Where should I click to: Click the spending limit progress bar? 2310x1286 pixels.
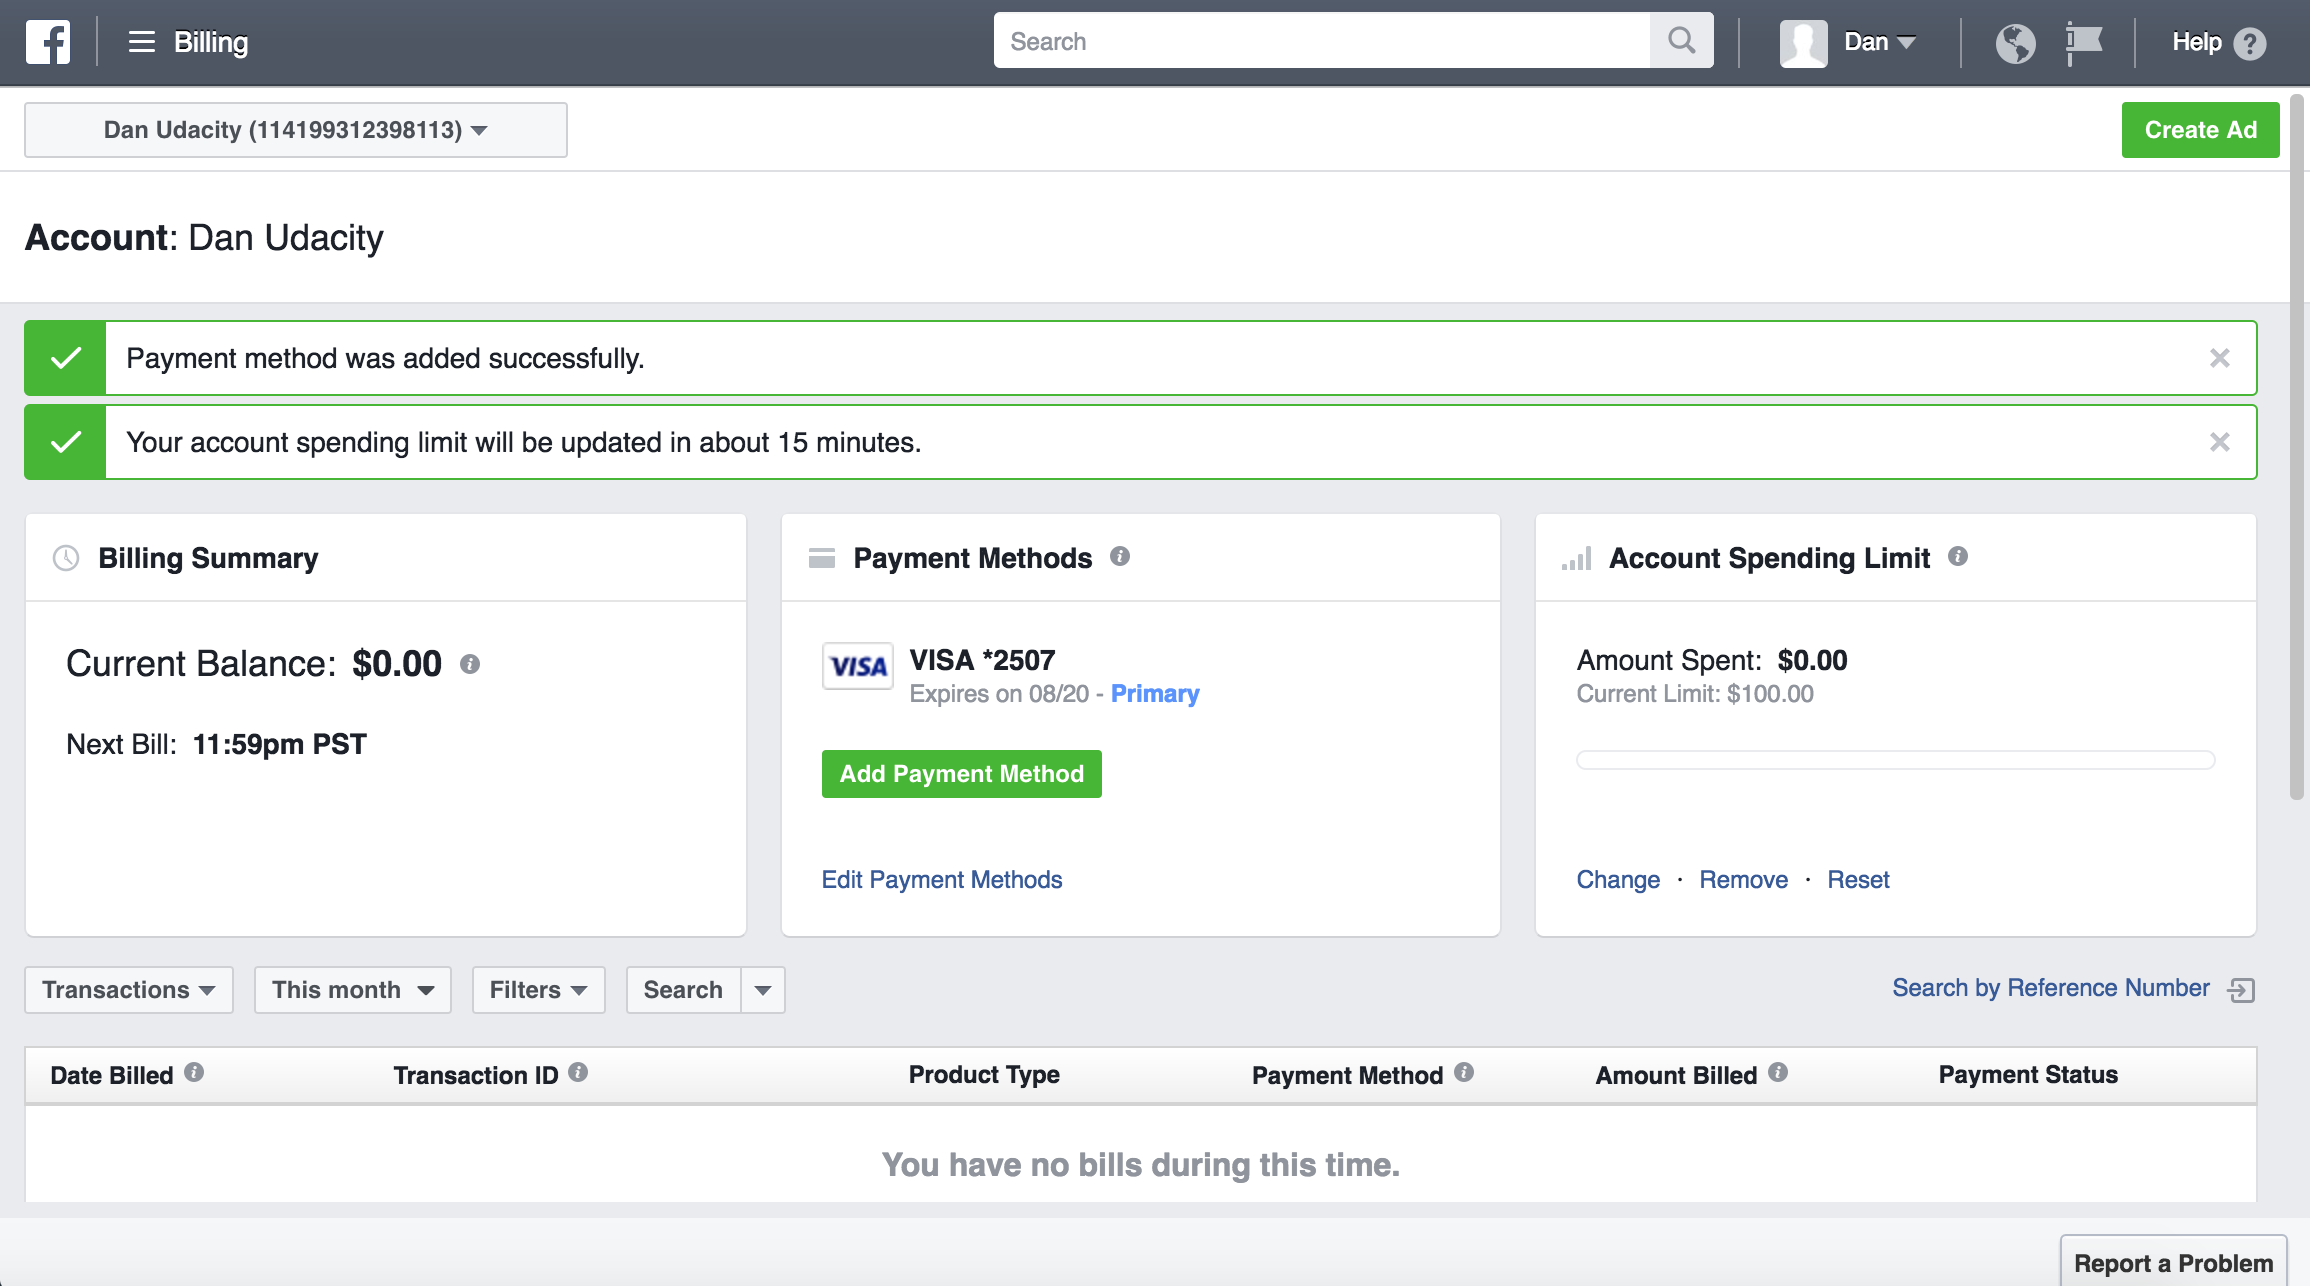click(x=1894, y=760)
